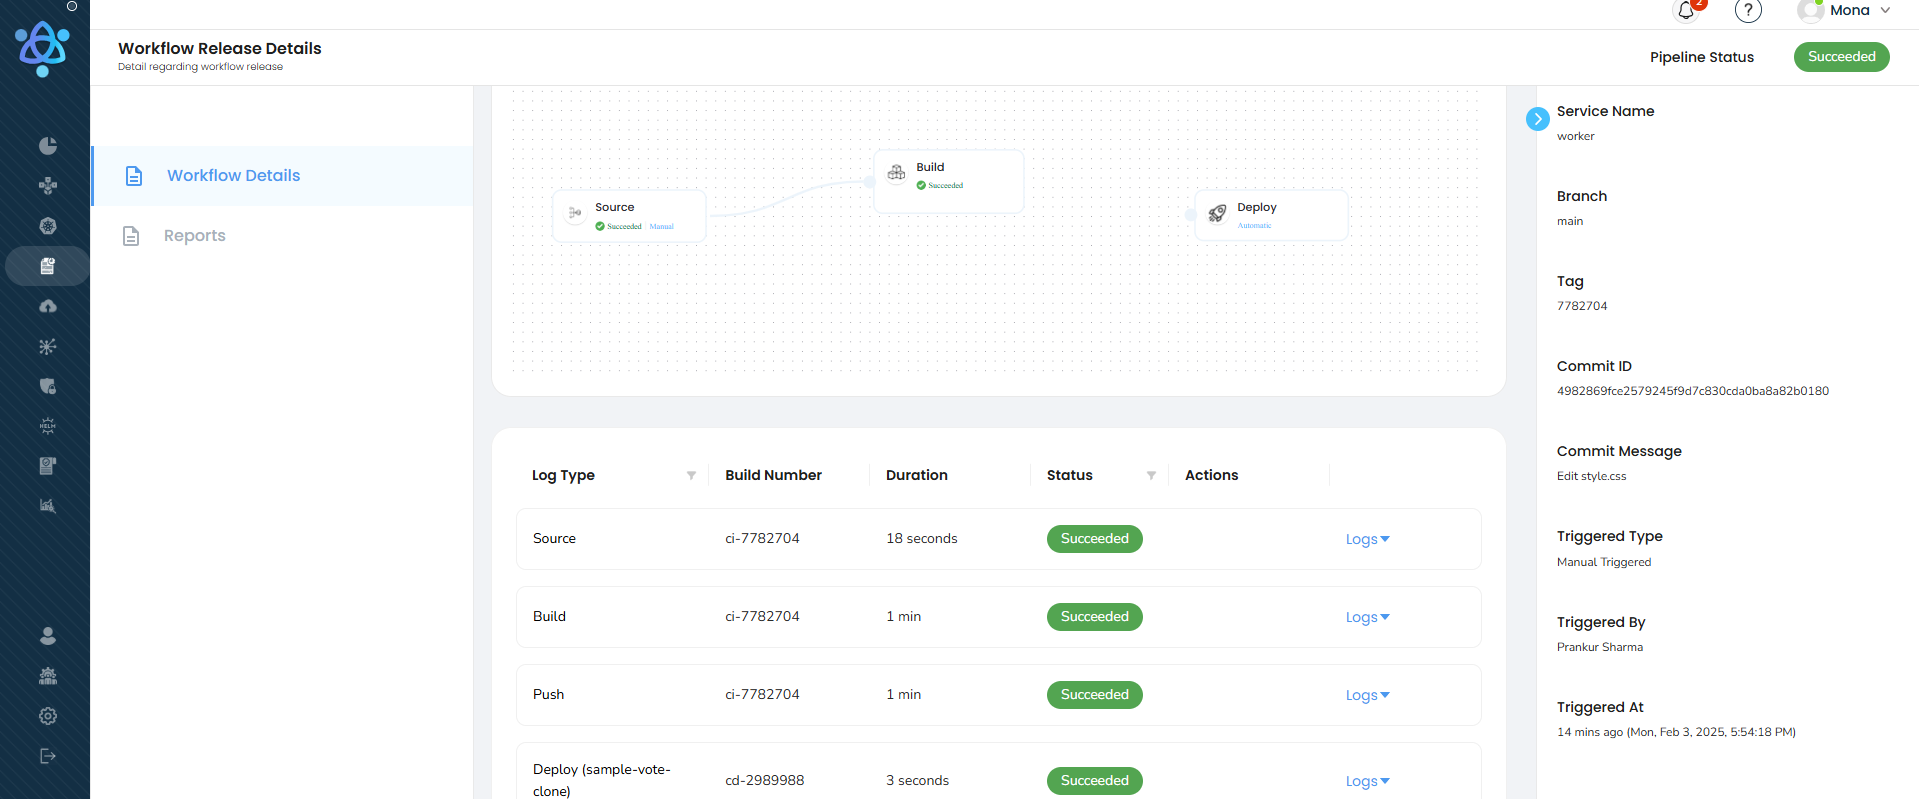
Task: Open the settings gear sidebar icon
Action: coord(47,716)
